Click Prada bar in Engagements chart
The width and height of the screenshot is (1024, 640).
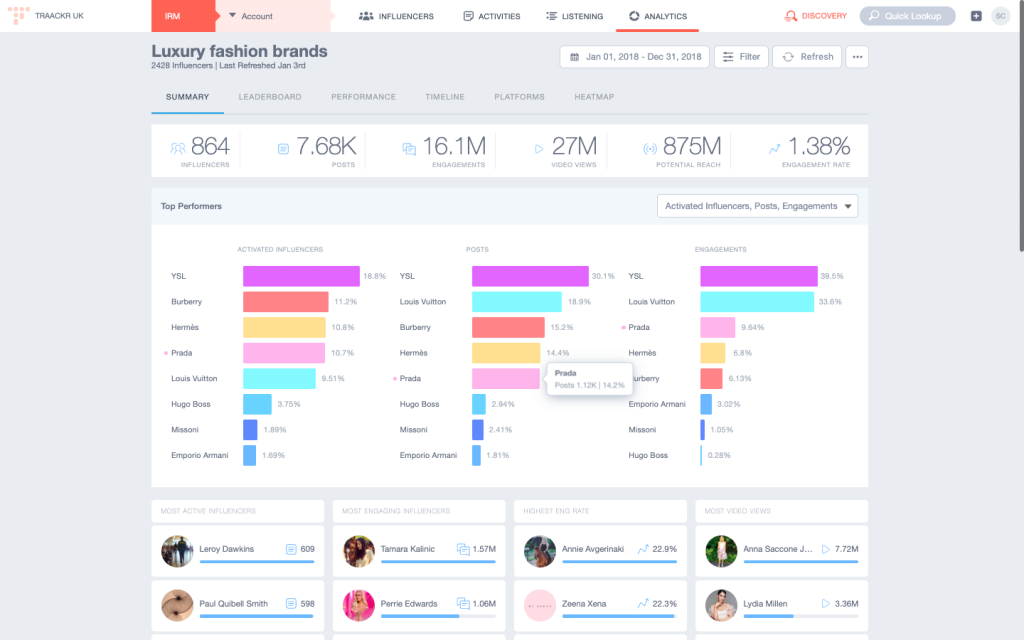coord(718,327)
